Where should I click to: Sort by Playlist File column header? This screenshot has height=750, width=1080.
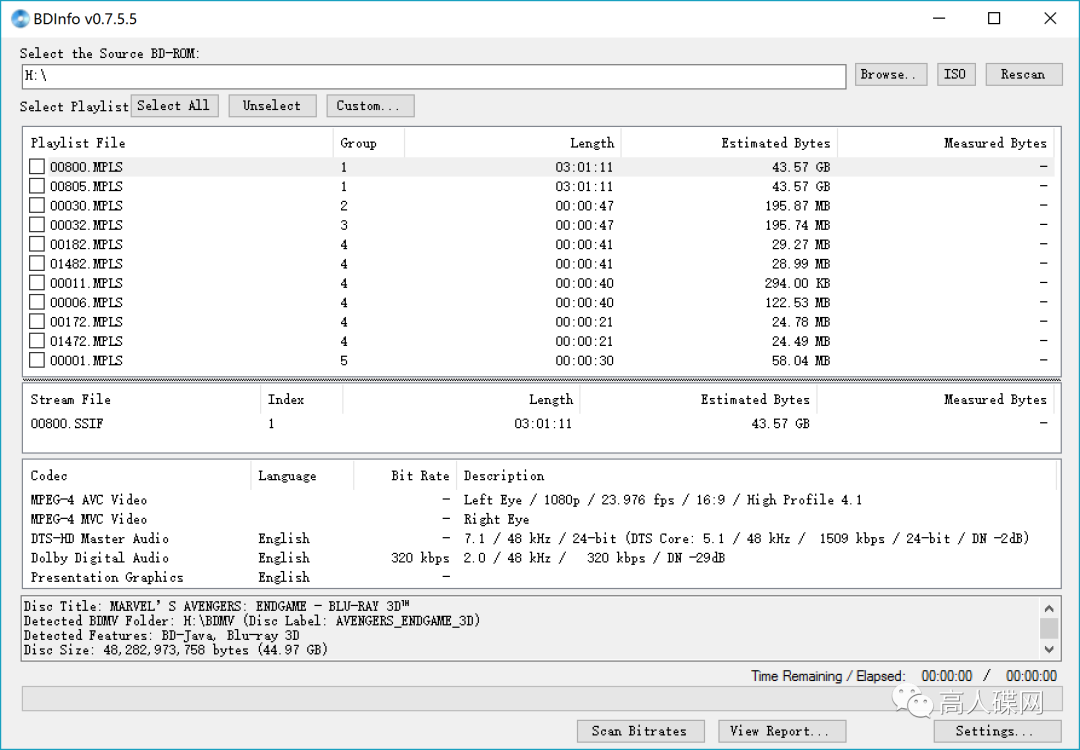click(x=178, y=143)
